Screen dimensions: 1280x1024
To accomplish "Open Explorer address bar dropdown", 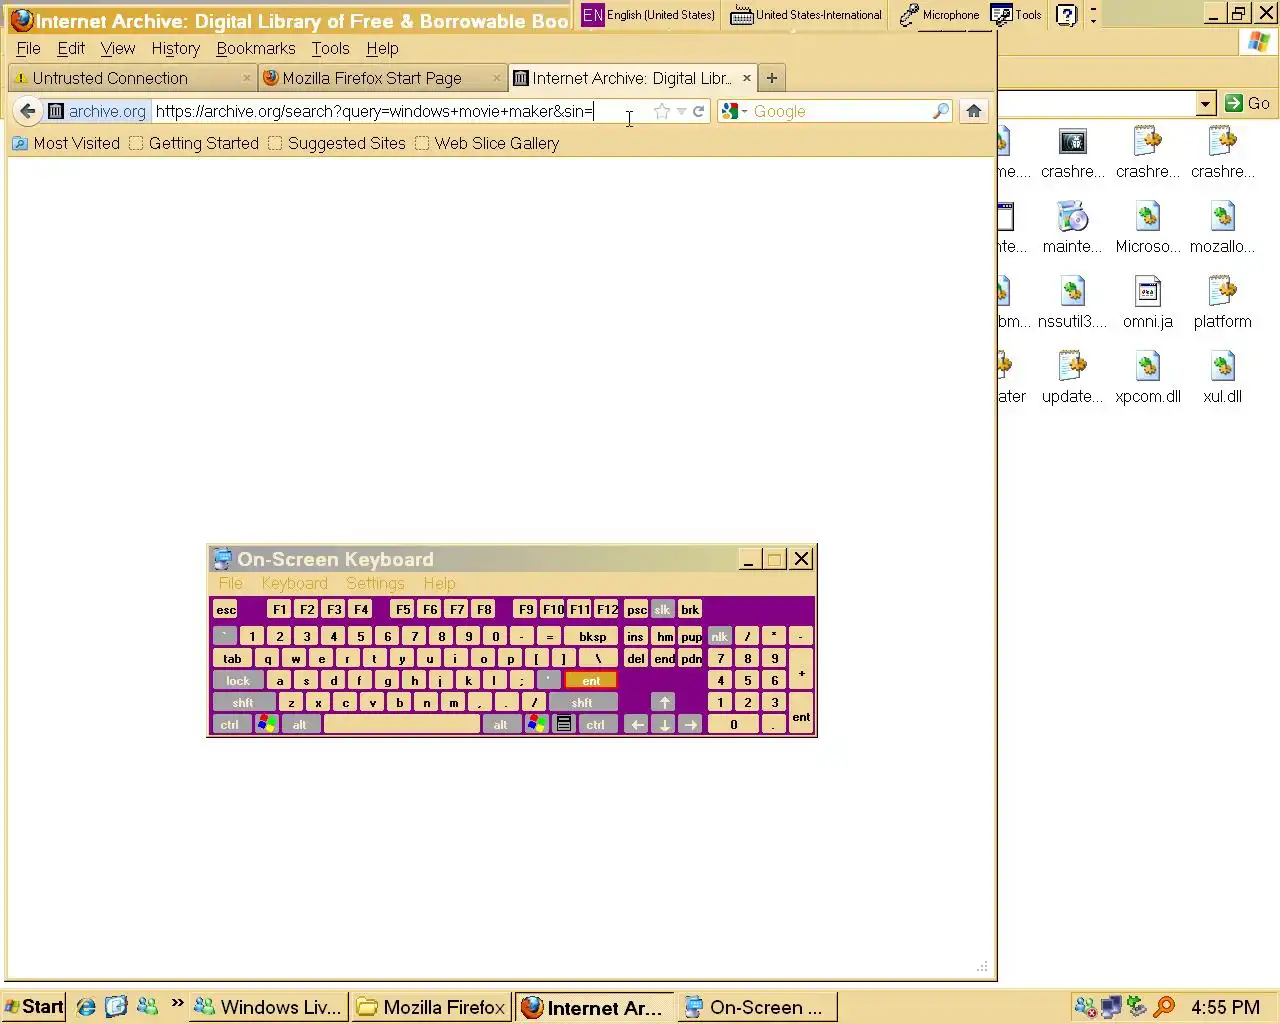I will point(1205,103).
